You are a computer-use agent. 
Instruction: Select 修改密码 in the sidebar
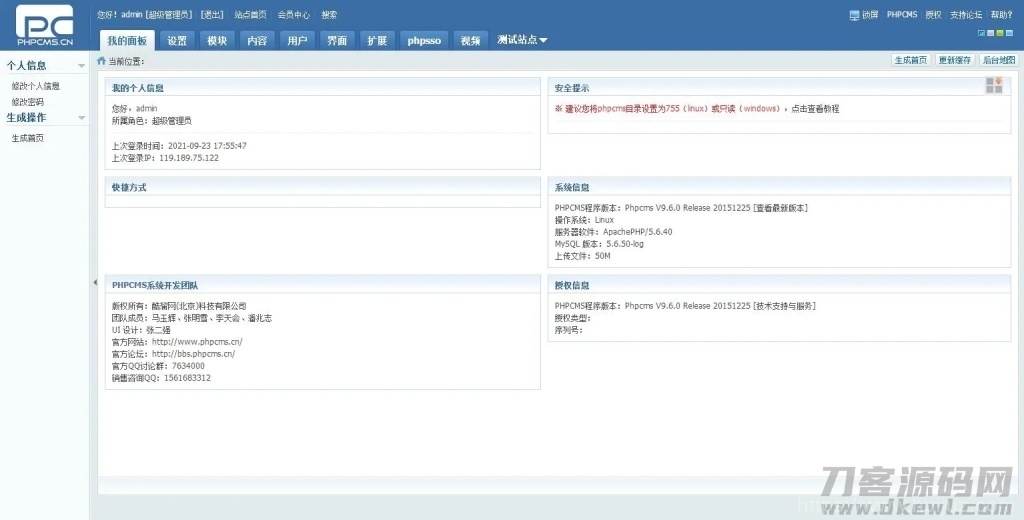click(27, 102)
